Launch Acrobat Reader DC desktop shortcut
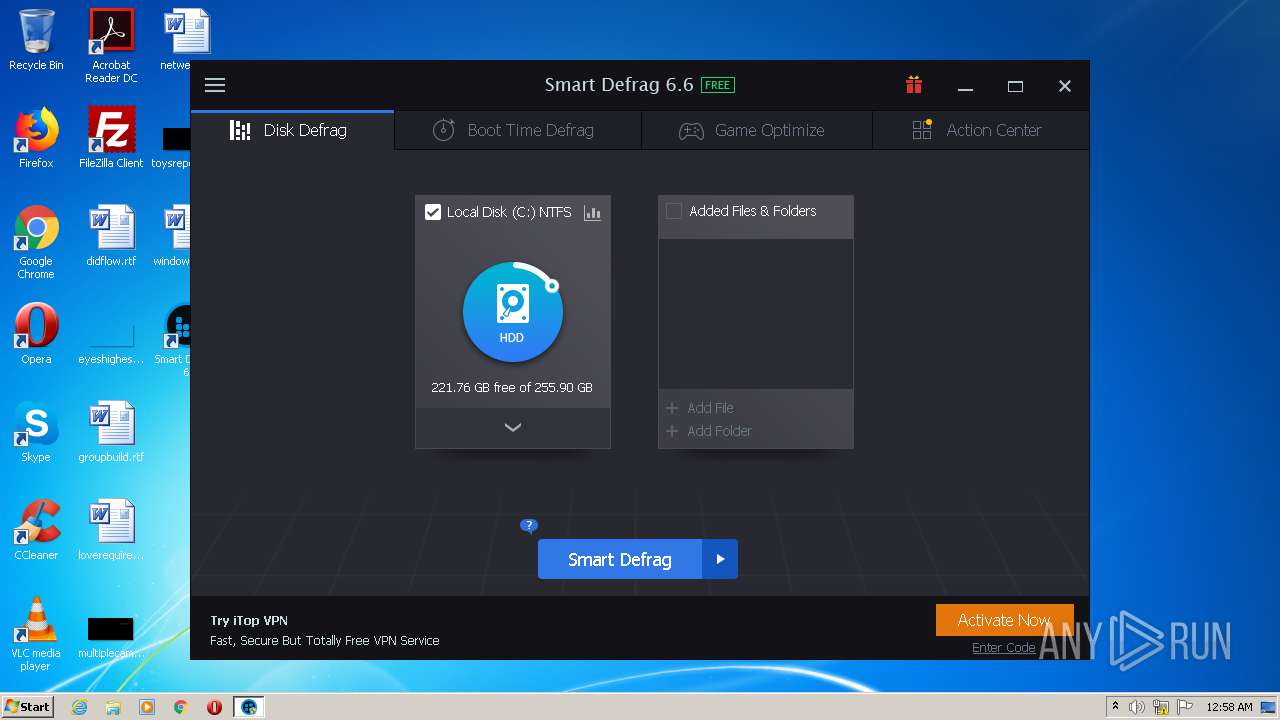The image size is (1280, 720). coord(111,45)
